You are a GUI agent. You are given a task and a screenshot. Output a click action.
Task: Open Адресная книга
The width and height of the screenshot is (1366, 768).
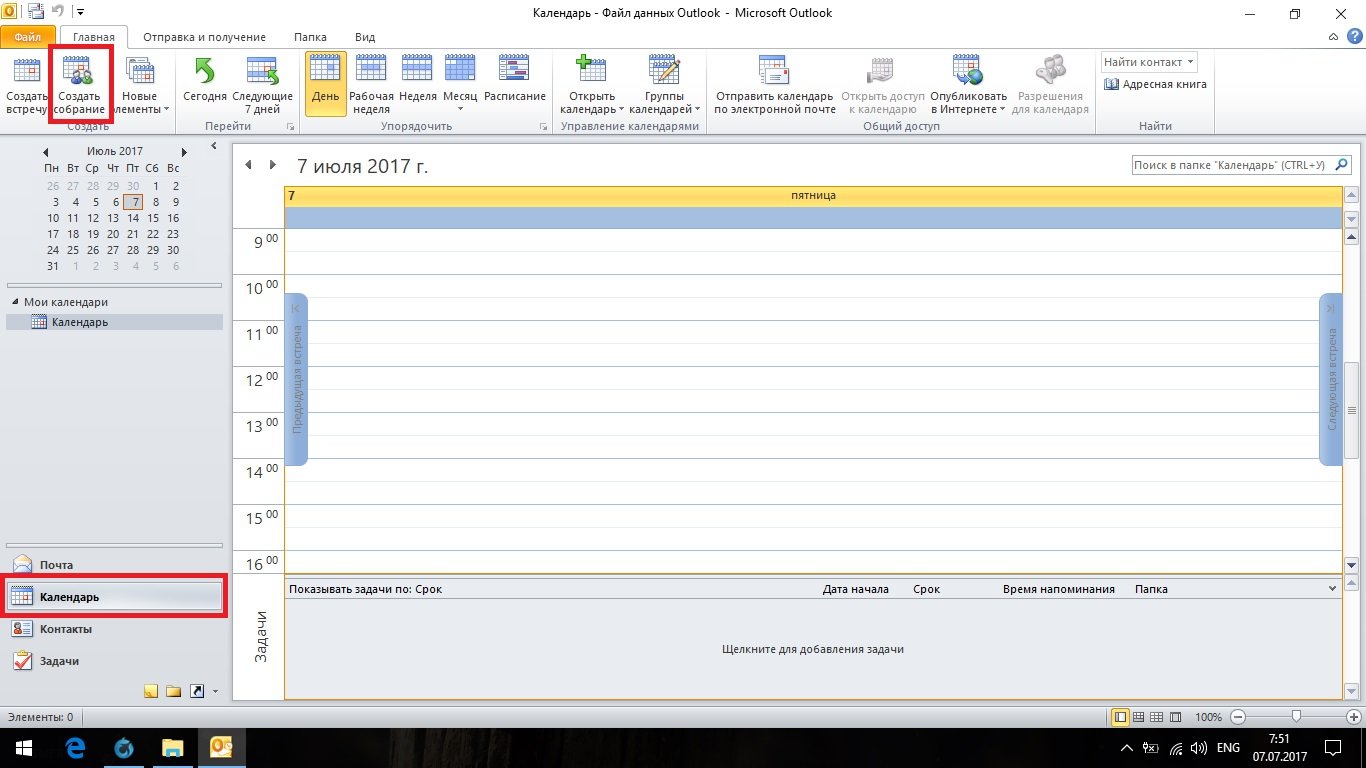[x=1156, y=85]
